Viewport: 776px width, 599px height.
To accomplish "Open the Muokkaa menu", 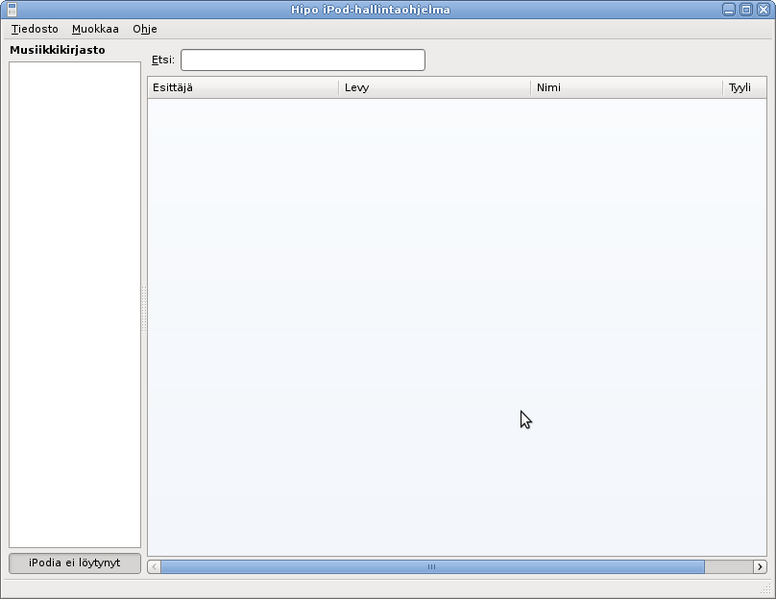I will (x=95, y=29).
